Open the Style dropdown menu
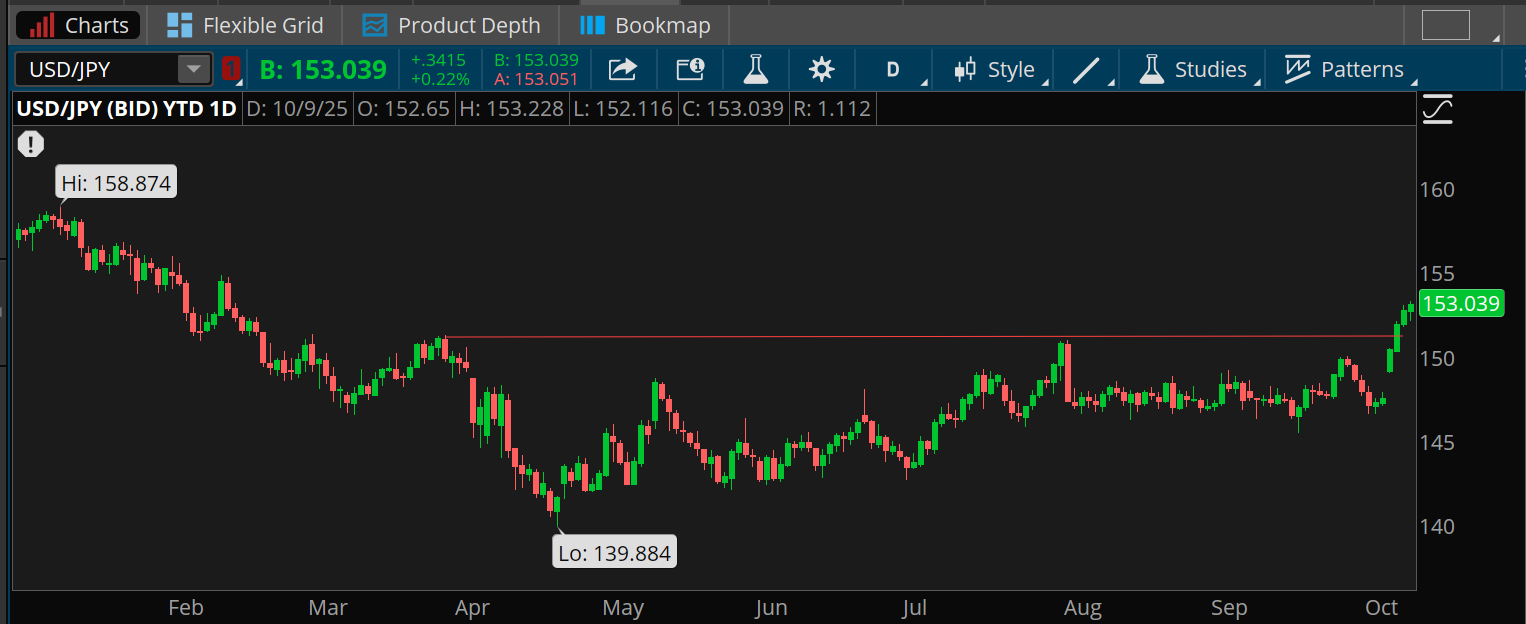 pos(995,69)
